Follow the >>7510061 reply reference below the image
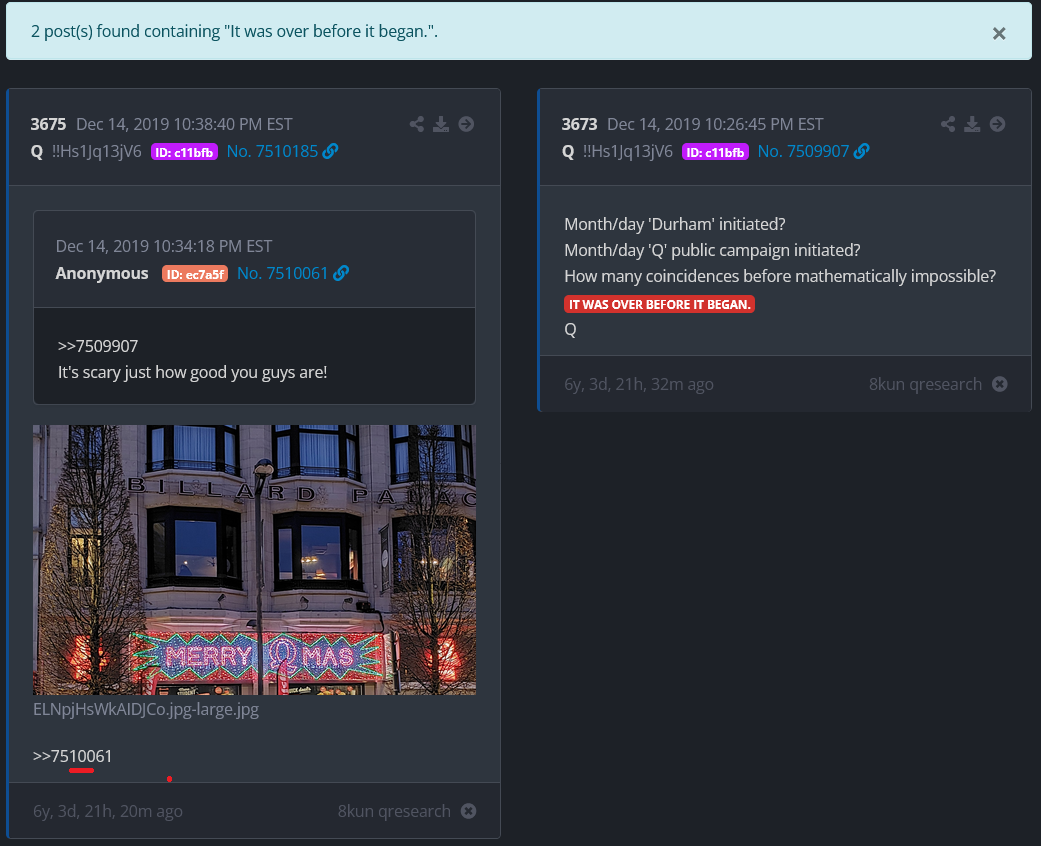This screenshot has height=846, width=1041. pos(73,756)
